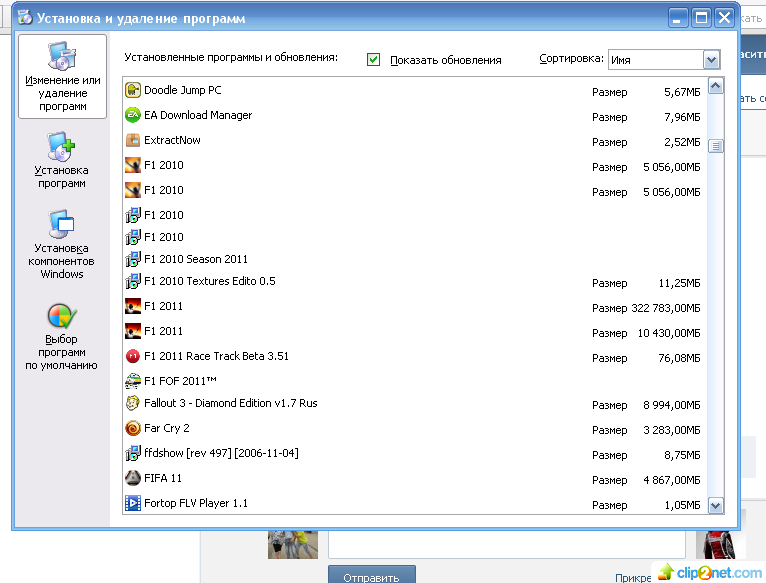Screen dimensions: 766x583
Task: Click the Fortop FLV Player icon
Action: (132, 503)
